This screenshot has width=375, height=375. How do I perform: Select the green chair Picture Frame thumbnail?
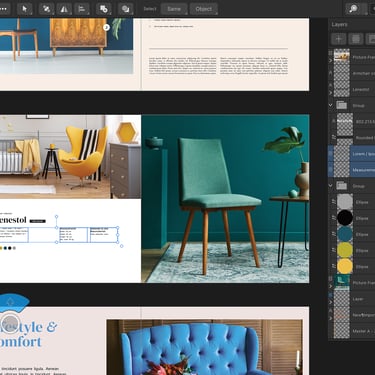(342, 282)
